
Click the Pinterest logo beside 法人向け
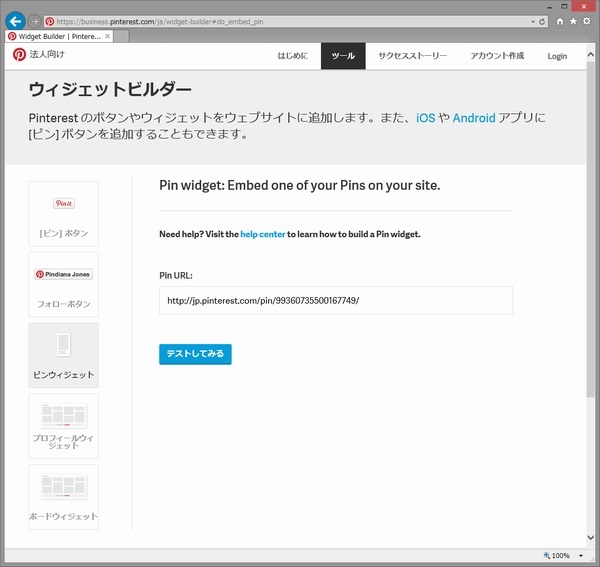click(19, 55)
